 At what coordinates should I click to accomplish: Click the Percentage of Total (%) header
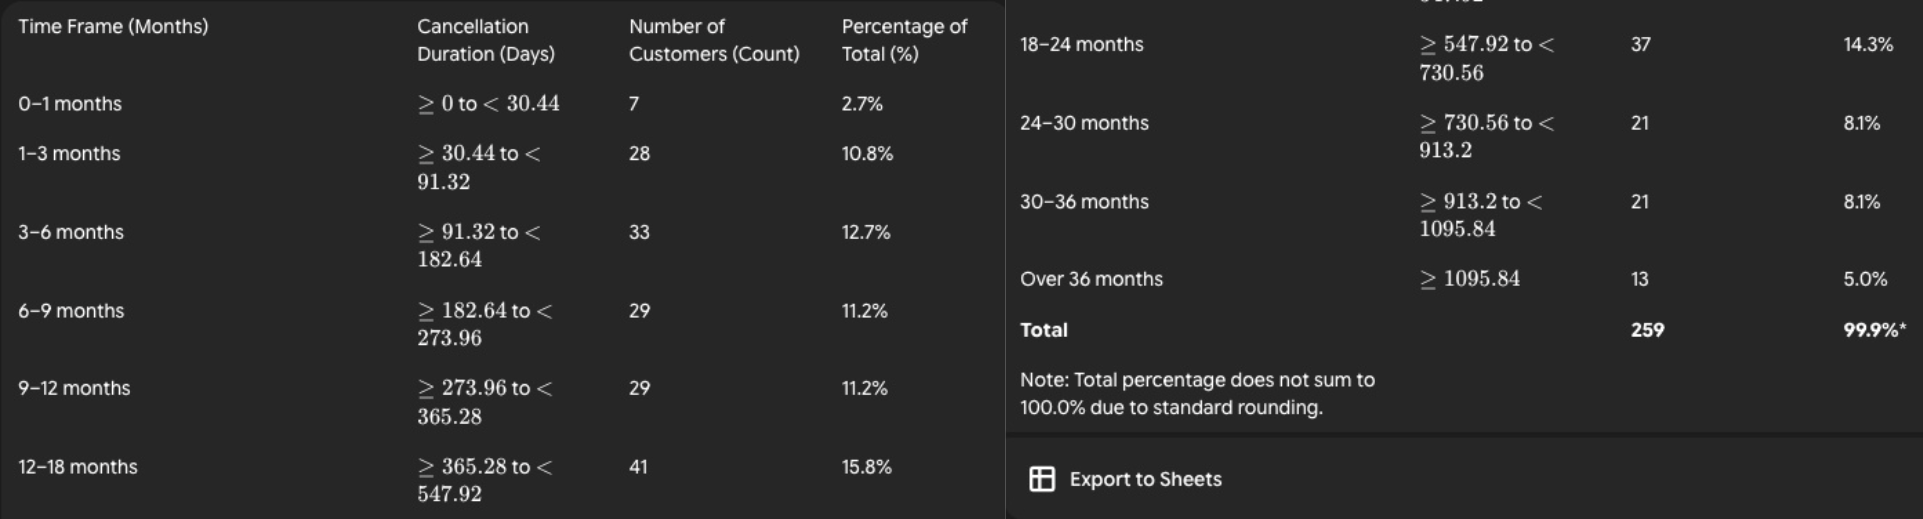click(x=903, y=40)
